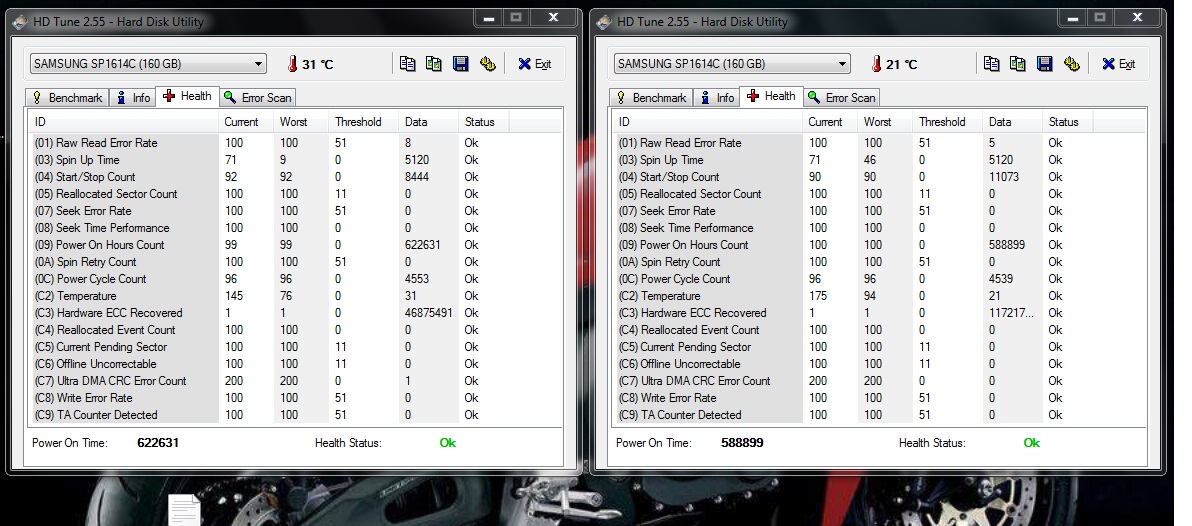Switch to Benchmark tab in 31 °C window

67,97
